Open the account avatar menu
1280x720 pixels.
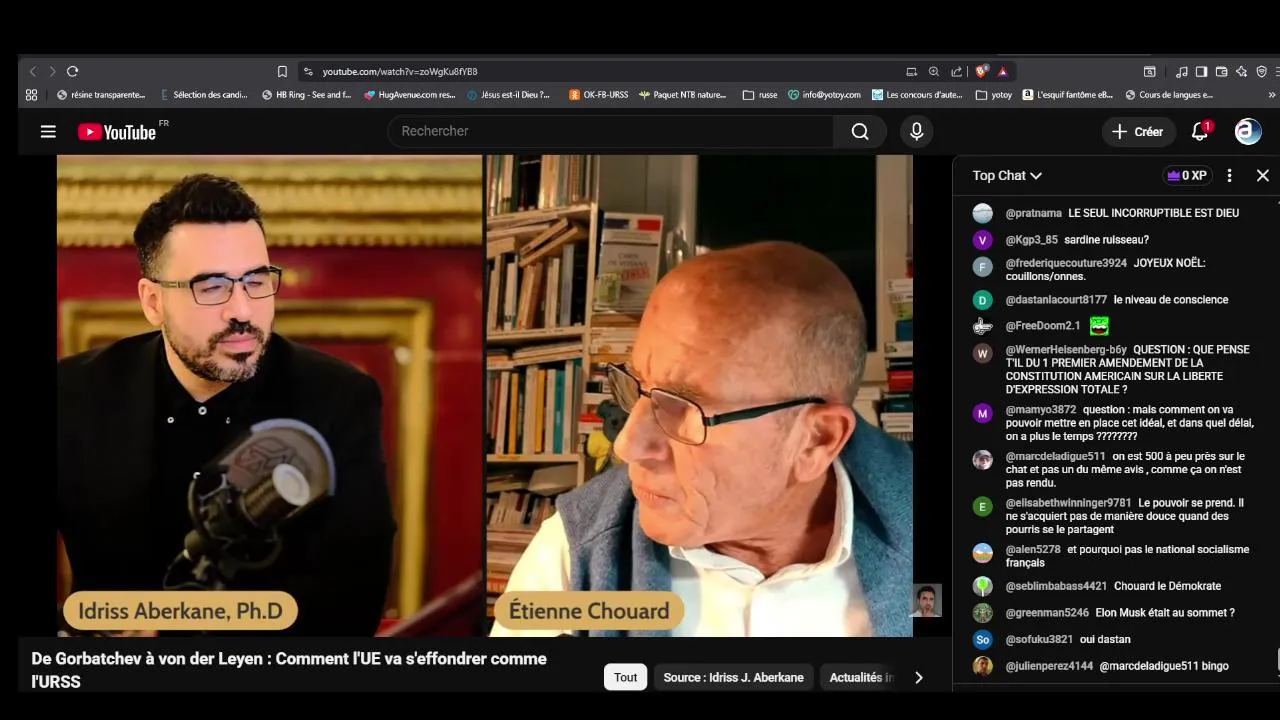1248,131
